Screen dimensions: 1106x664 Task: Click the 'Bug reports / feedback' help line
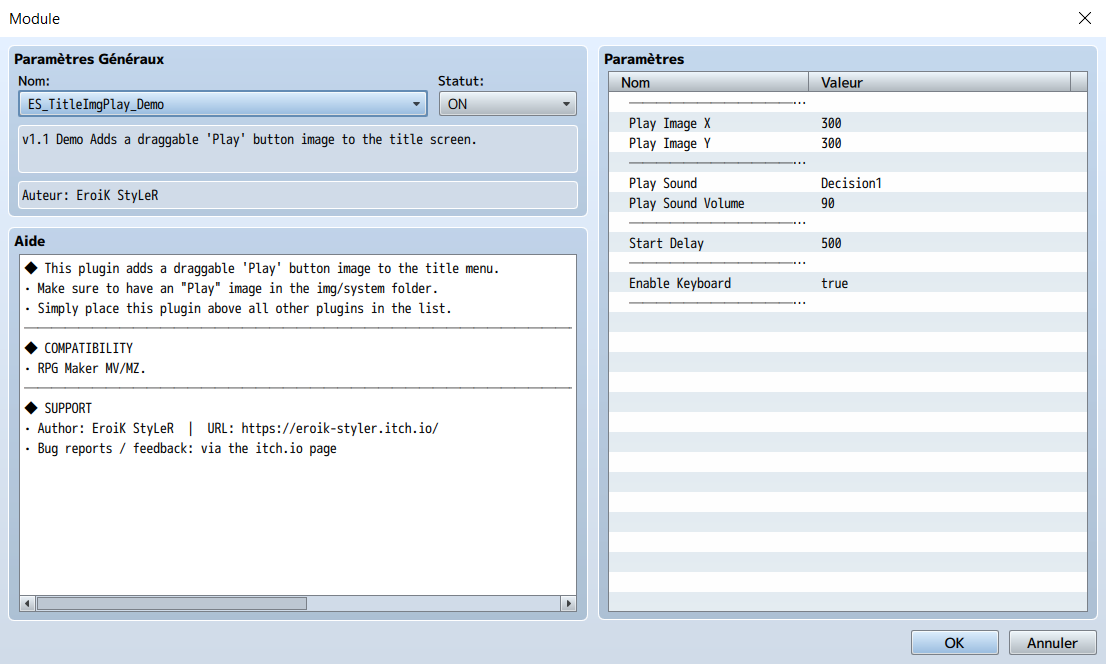coord(187,449)
